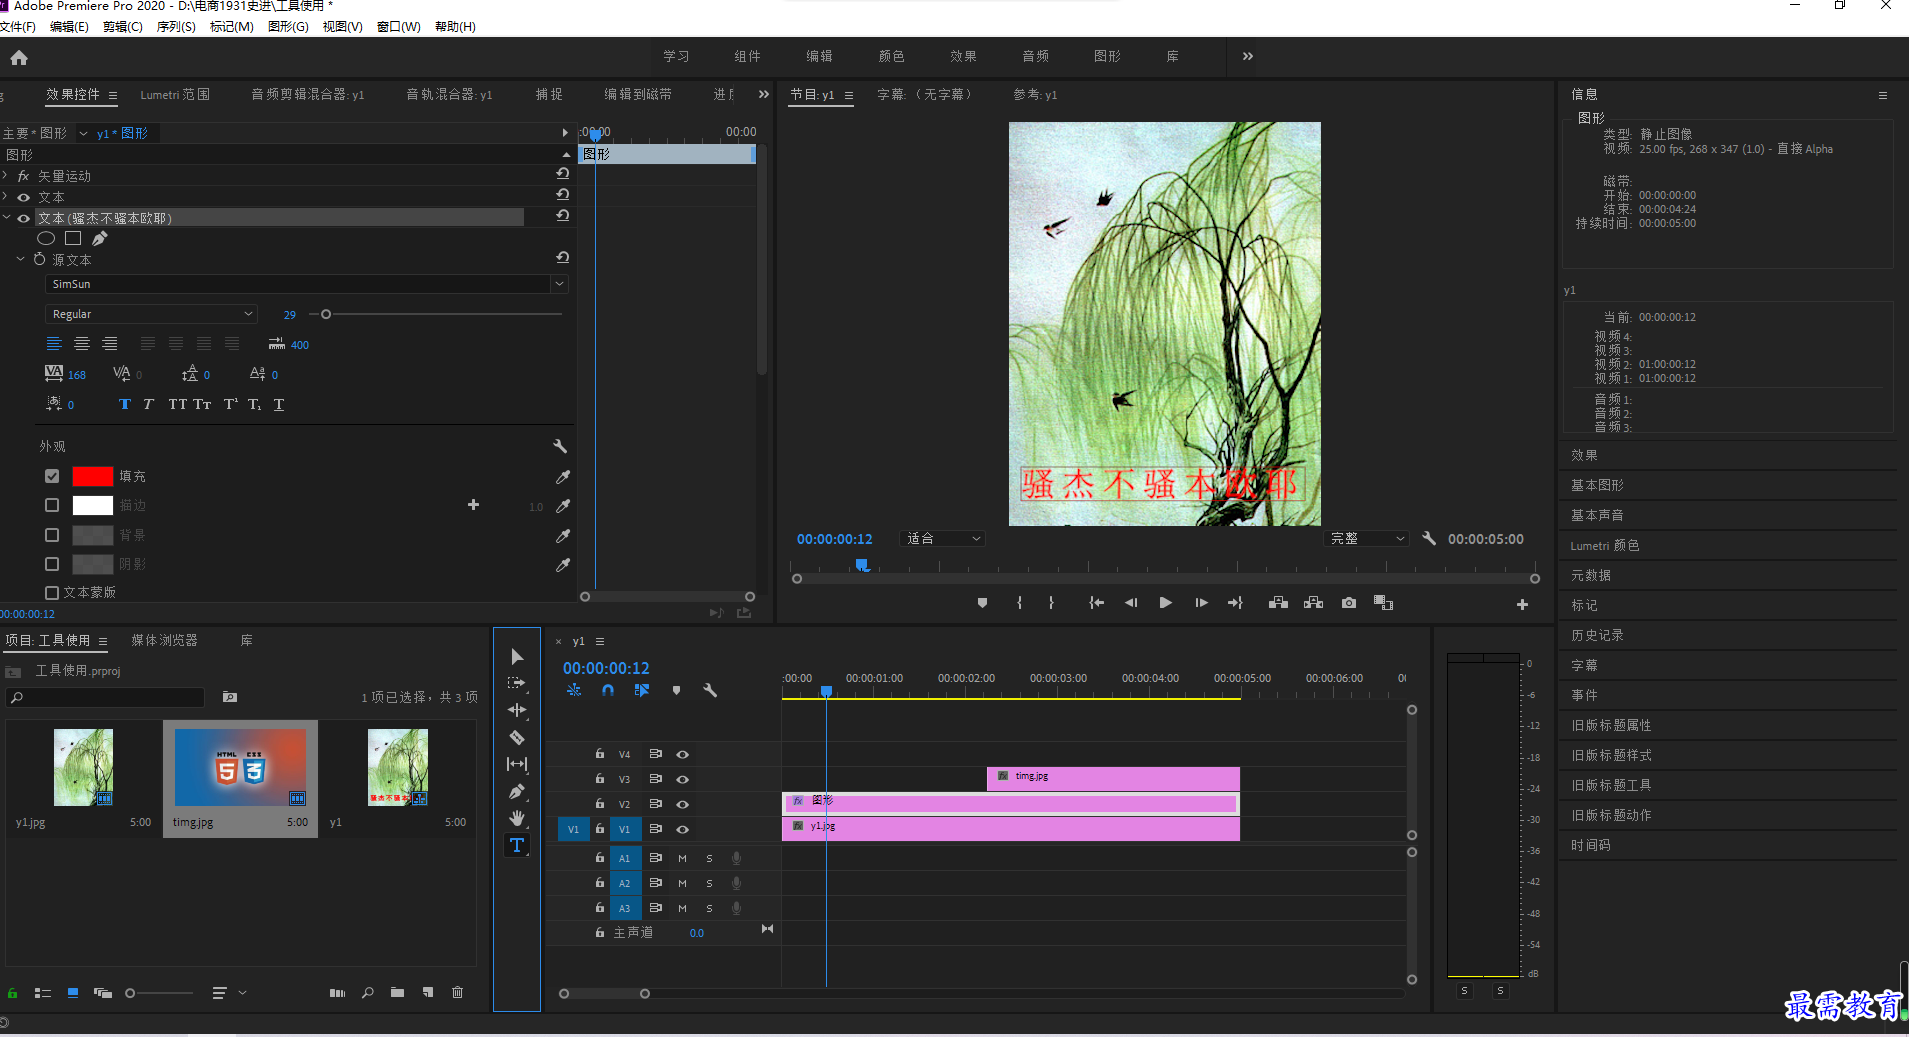This screenshot has width=1909, height=1037.
Task: Solo audio track A2
Action: (709, 883)
